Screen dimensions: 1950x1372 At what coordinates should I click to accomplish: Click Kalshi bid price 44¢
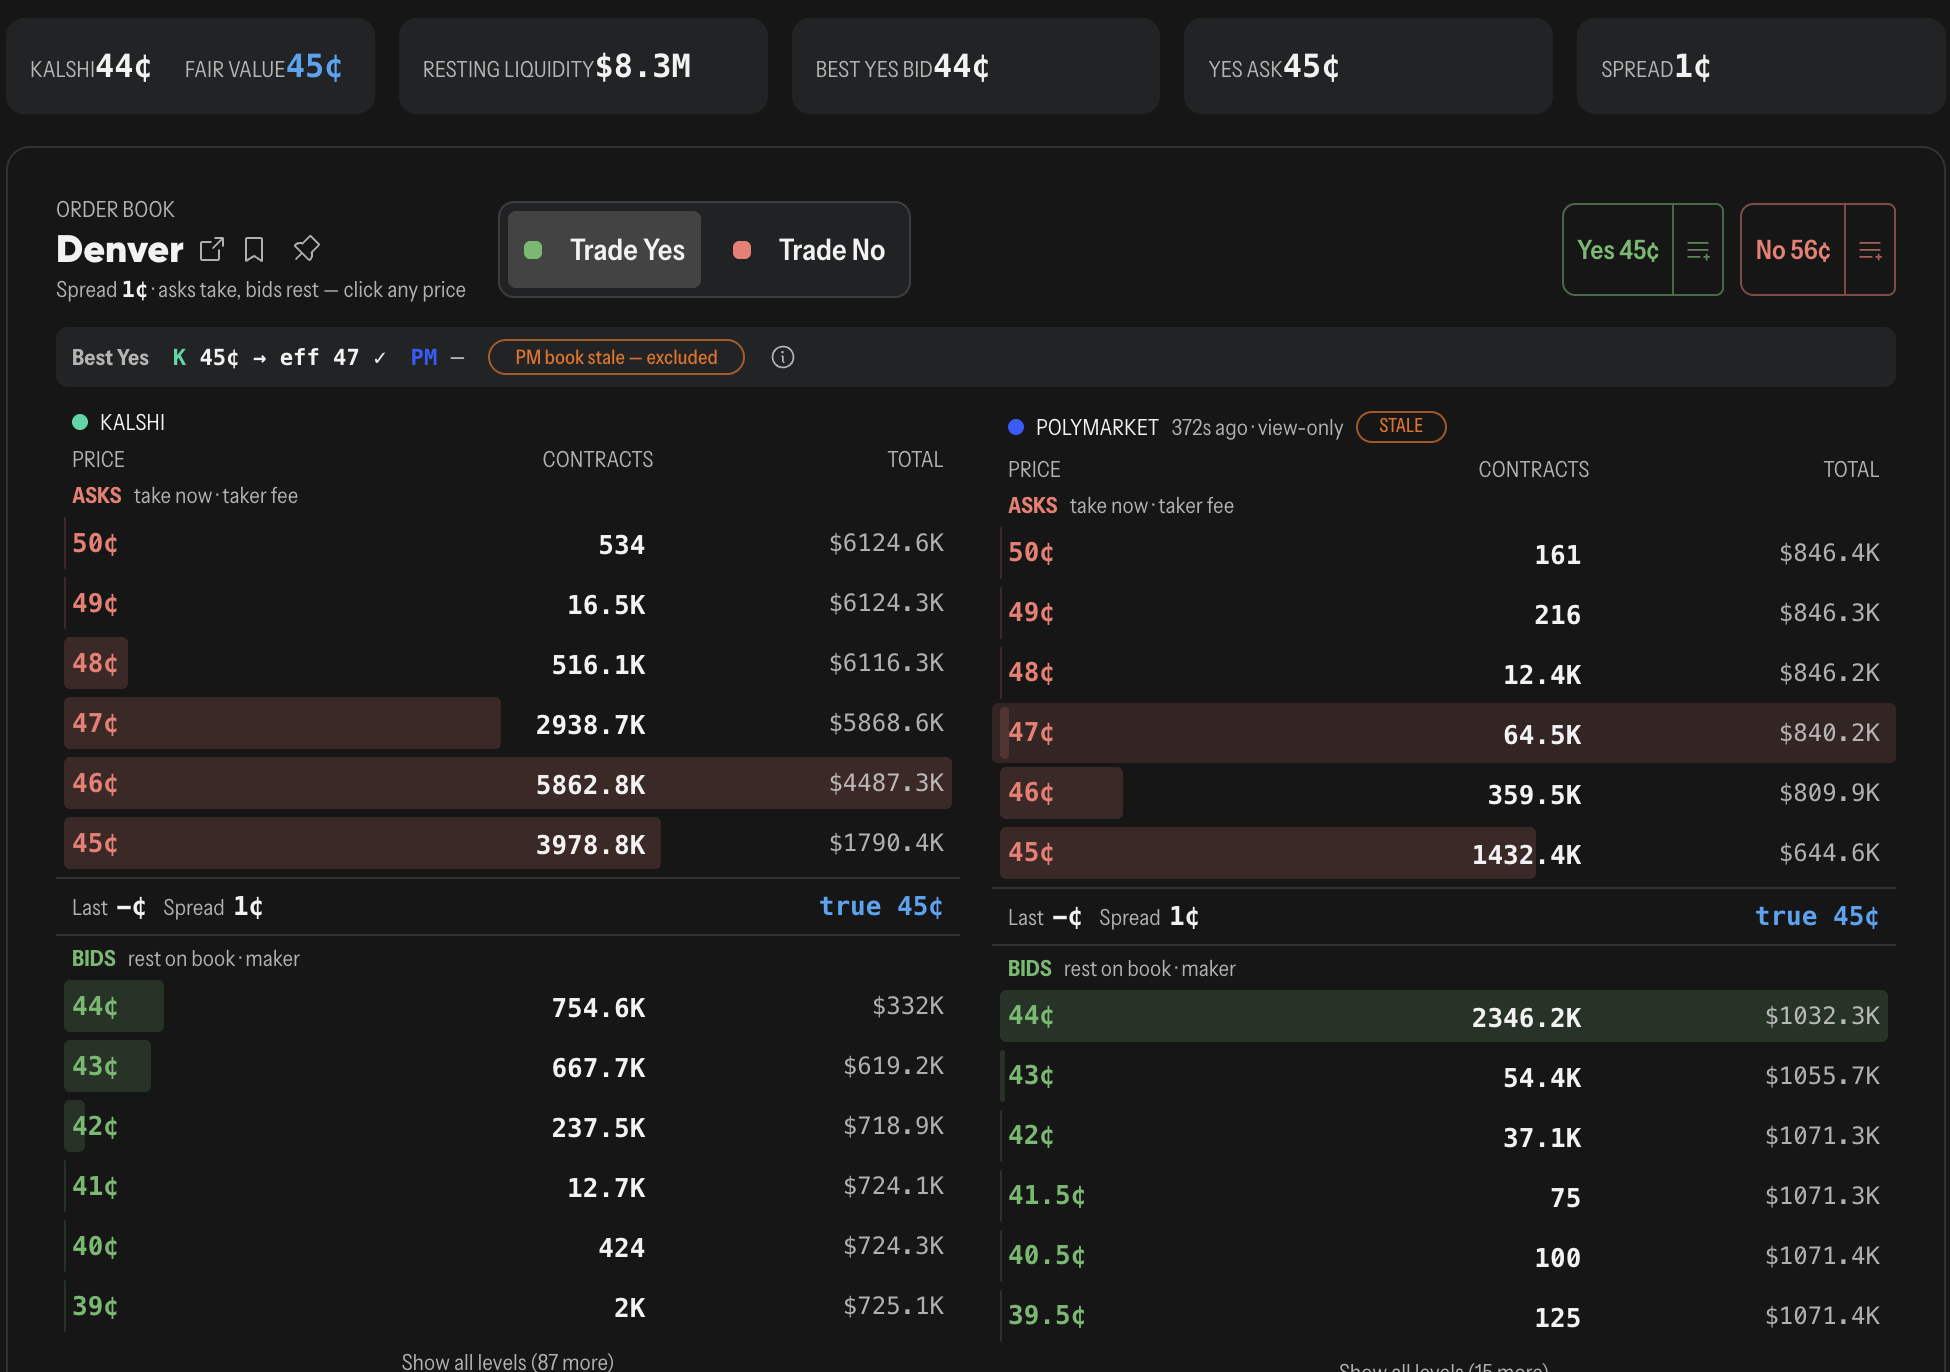point(95,1006)
